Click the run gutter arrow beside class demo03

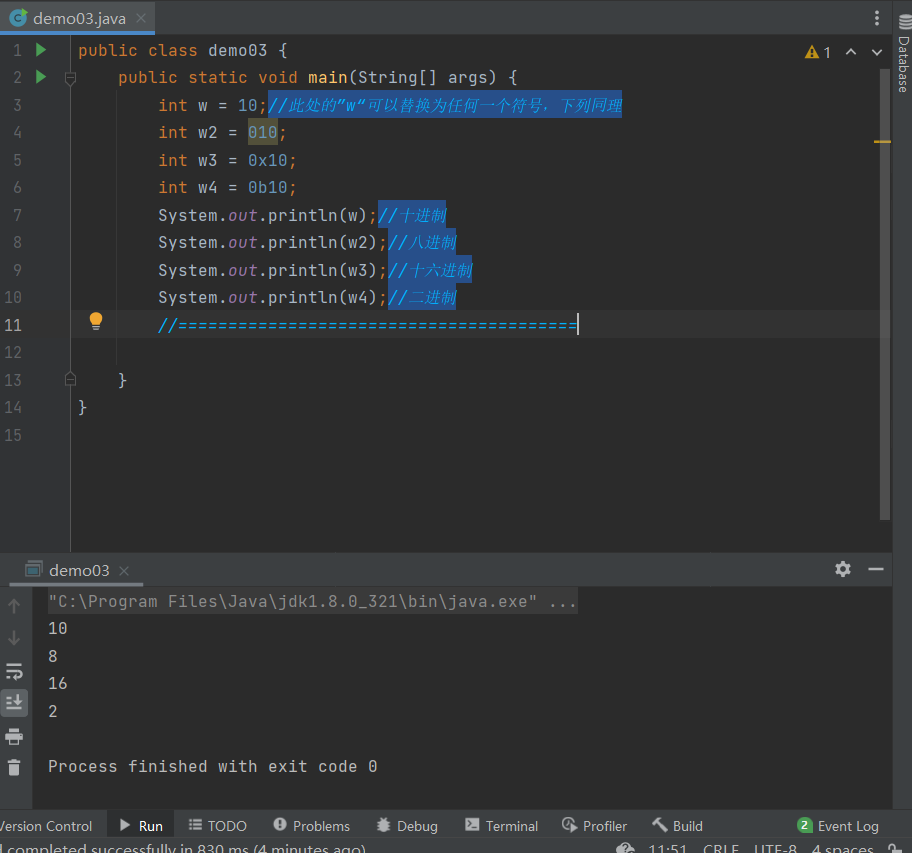click(41, 50)
